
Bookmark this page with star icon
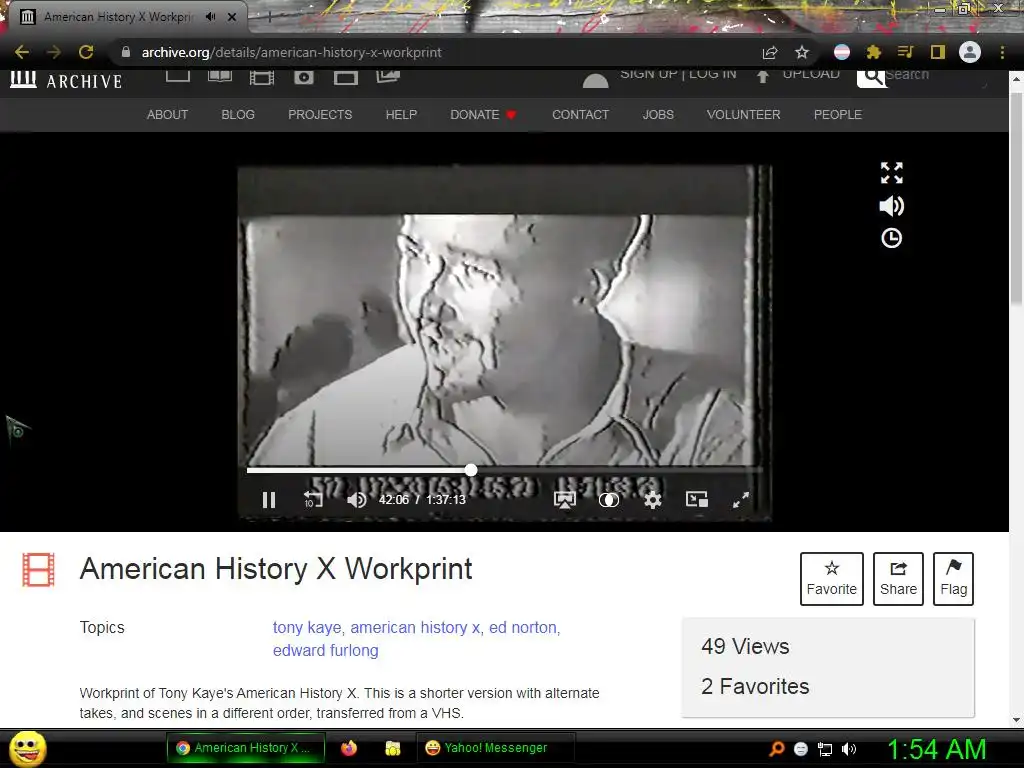pos(802,52)
